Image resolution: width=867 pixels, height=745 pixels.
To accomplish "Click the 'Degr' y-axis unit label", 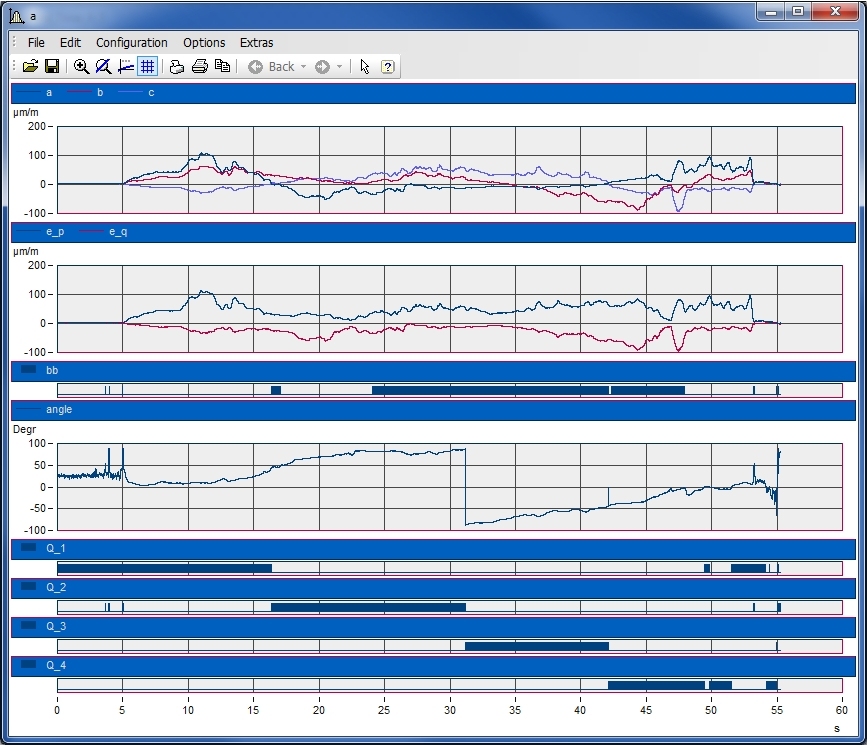I will pyautogui.click(x=24, y=430).
